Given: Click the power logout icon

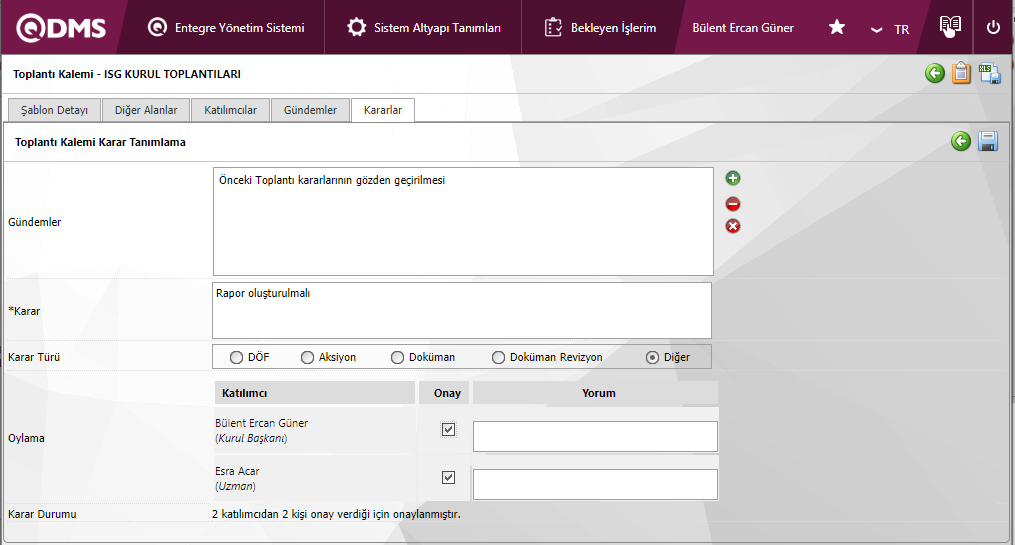Looking at the screenshot, I should (993, 27).
